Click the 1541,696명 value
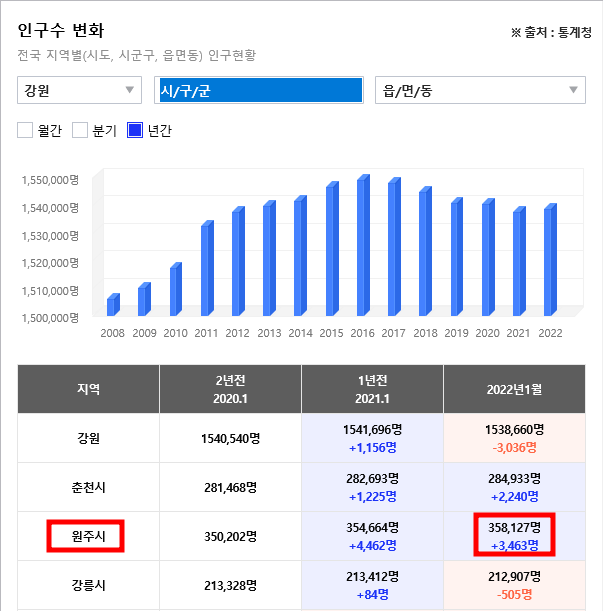Image resolution: width=603 pixels, height=611 pixels. point(372,430)
